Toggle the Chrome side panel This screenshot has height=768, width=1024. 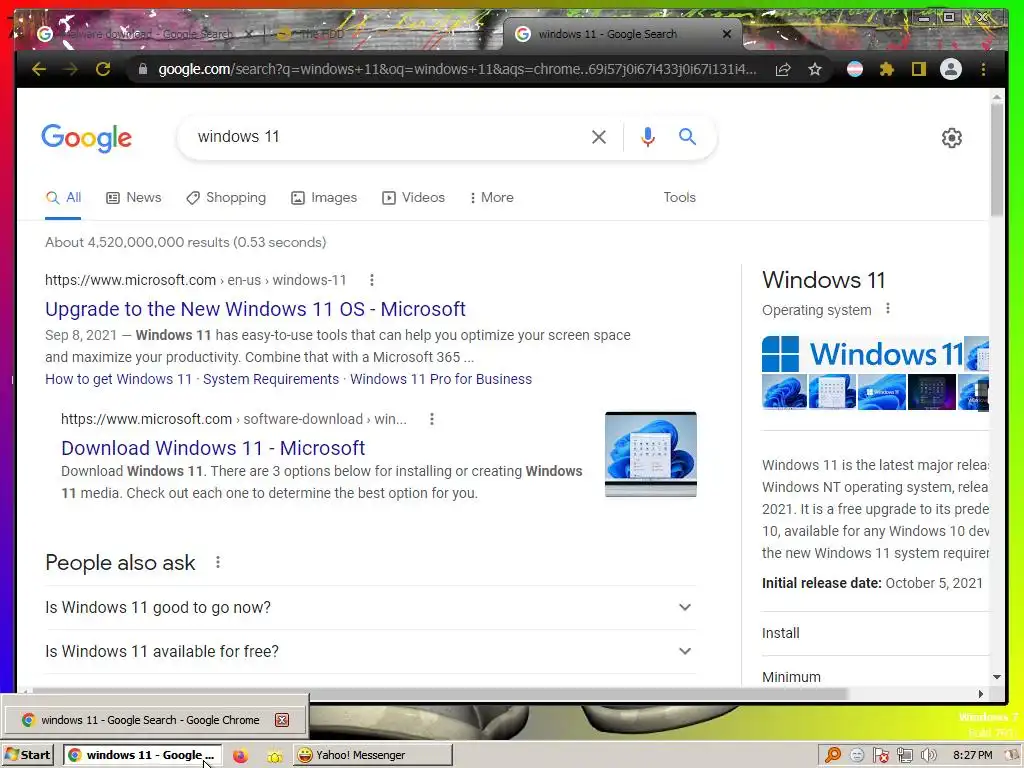pos(919,69)
